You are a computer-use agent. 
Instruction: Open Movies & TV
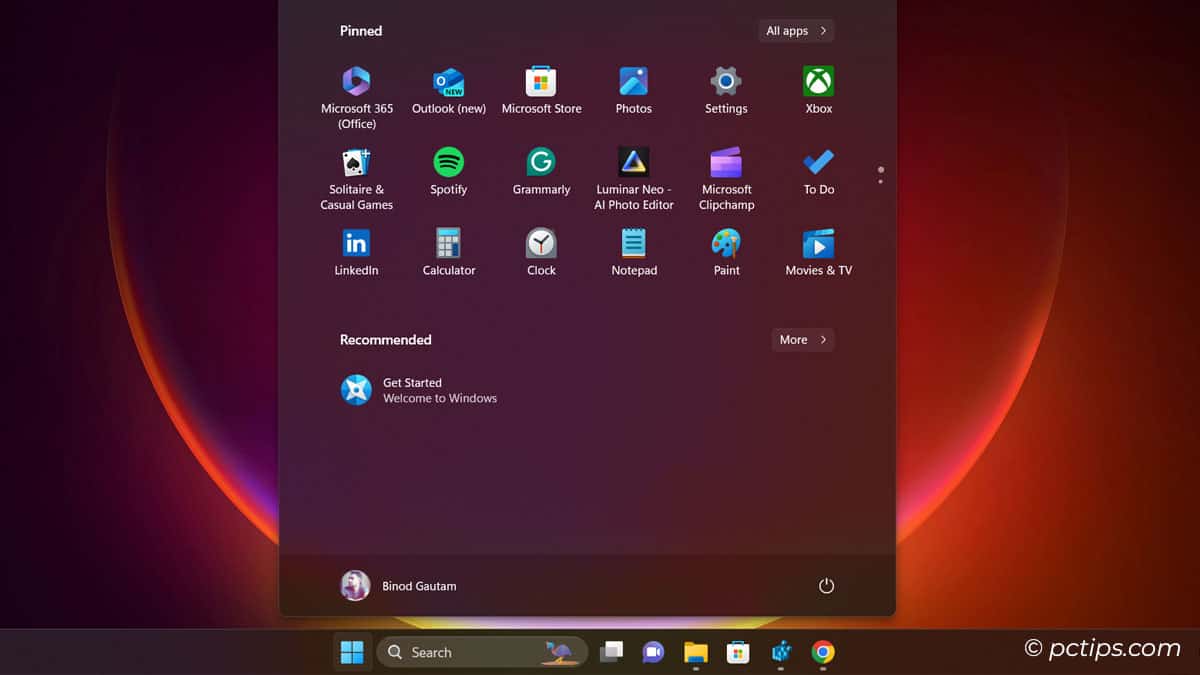coord(817,245)
